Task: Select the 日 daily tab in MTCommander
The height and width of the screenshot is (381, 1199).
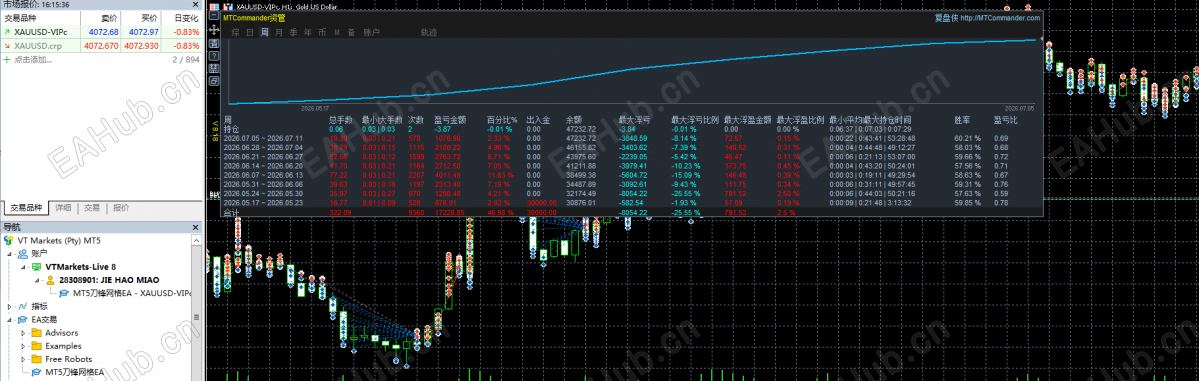Action: [250, 32]
